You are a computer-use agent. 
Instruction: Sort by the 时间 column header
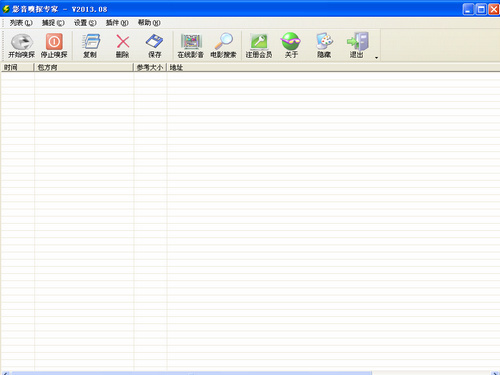tap(17, 67)
